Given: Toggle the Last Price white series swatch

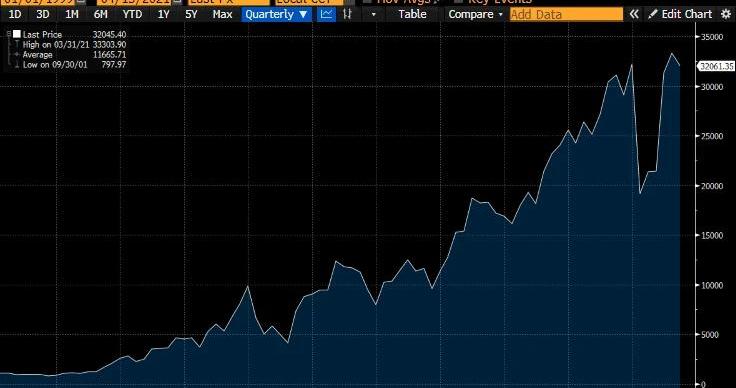Looking at the screenshot, I should 17,34.
